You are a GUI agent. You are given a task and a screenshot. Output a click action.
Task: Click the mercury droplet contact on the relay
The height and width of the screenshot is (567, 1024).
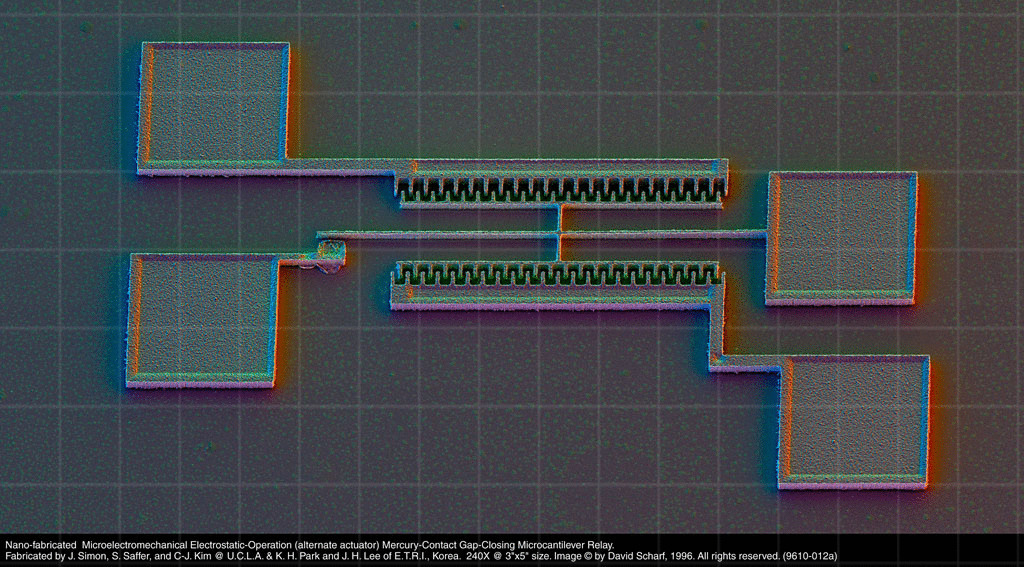[x=330, y=256]
